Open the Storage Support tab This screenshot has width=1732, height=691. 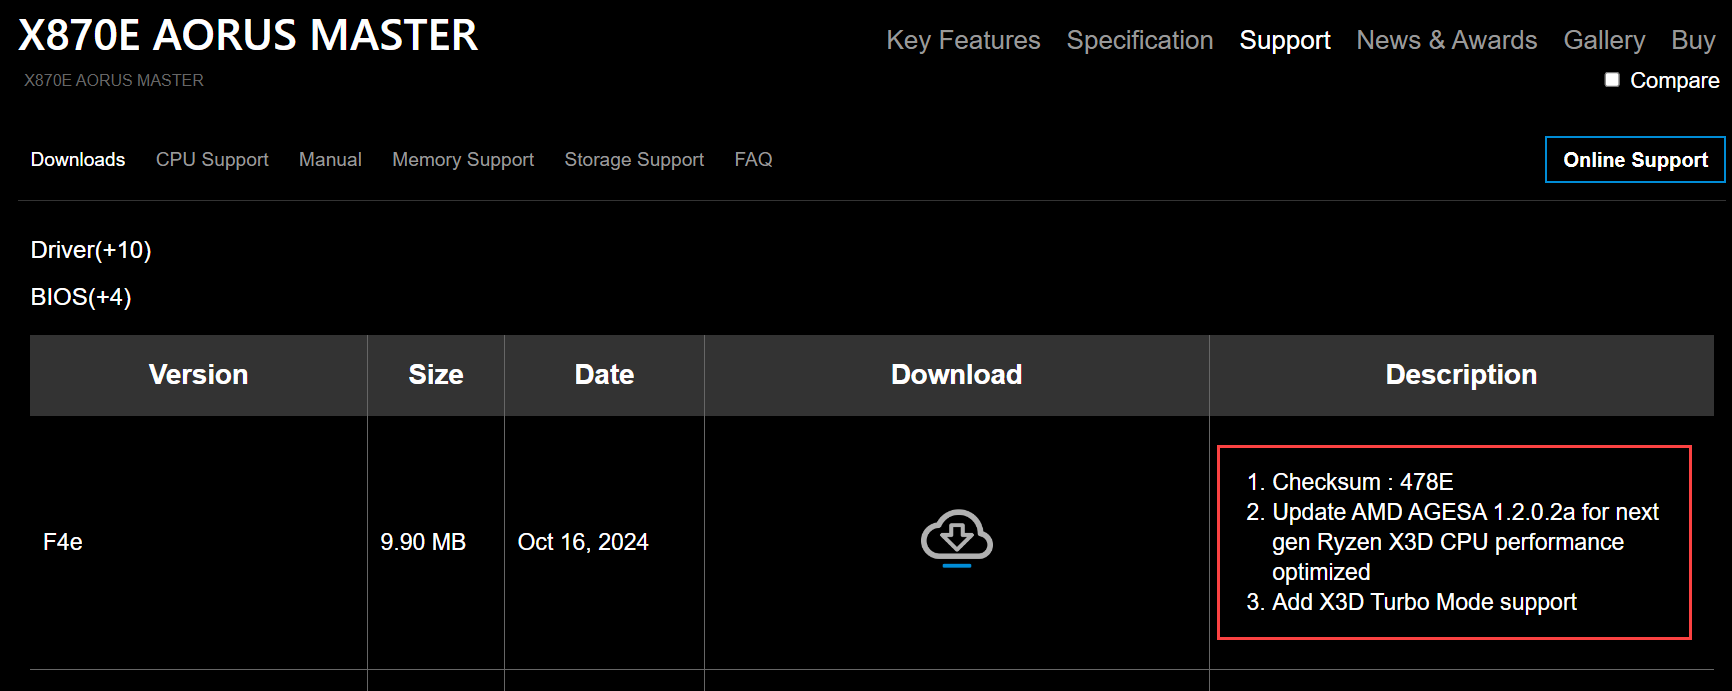634,160
